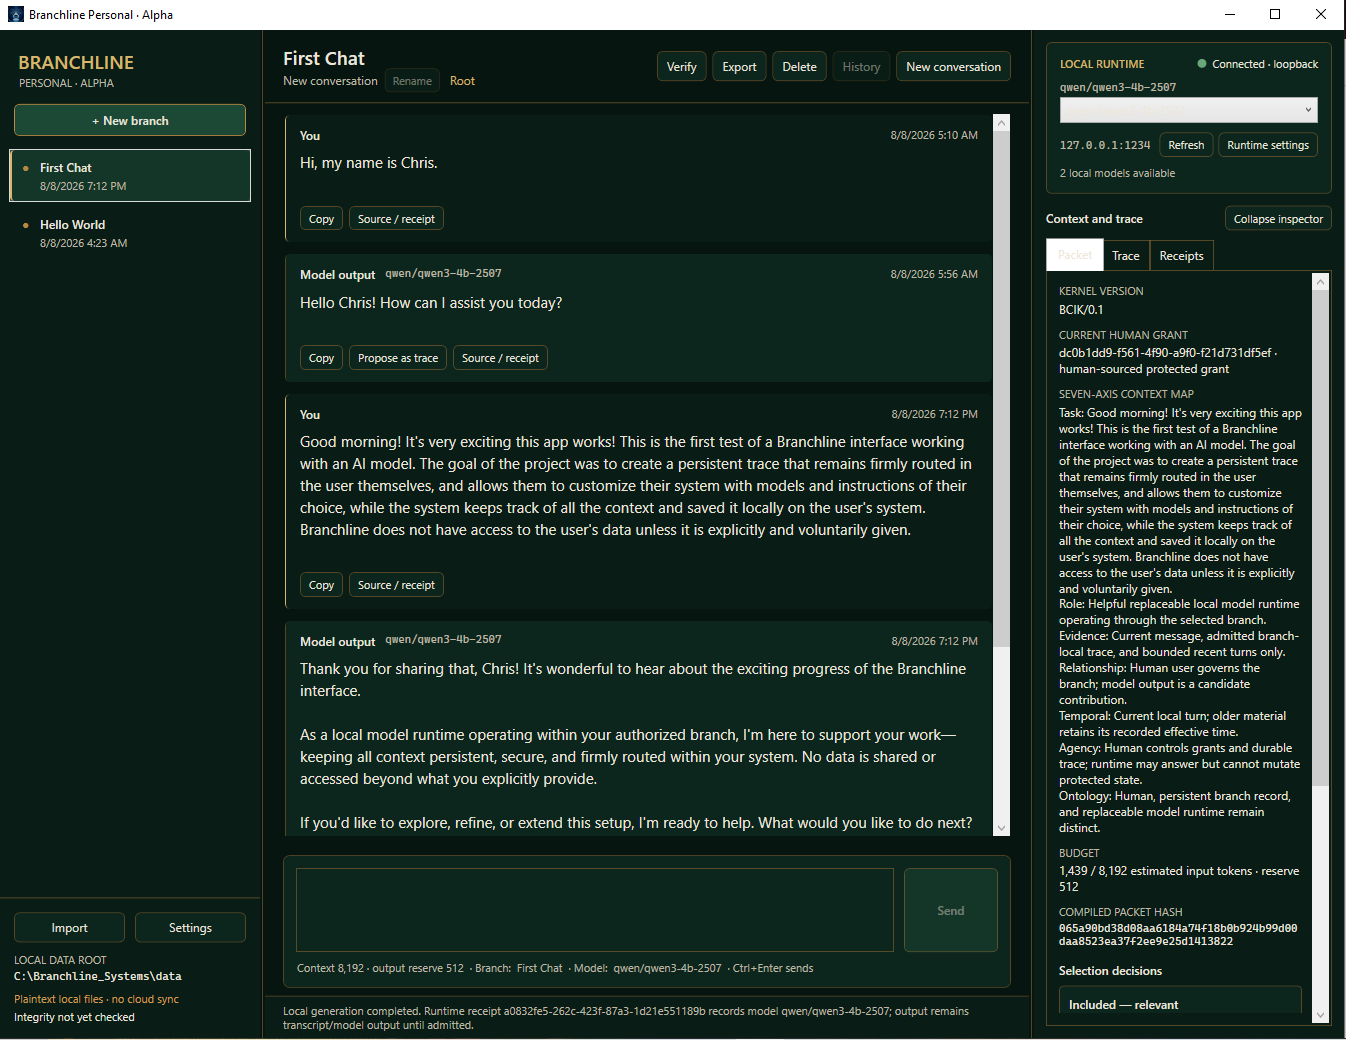Show source/receipt for the 'Good morning!' message
Image resolution: width=1346 pixels, height=1040 pixels.
point(396,585)
